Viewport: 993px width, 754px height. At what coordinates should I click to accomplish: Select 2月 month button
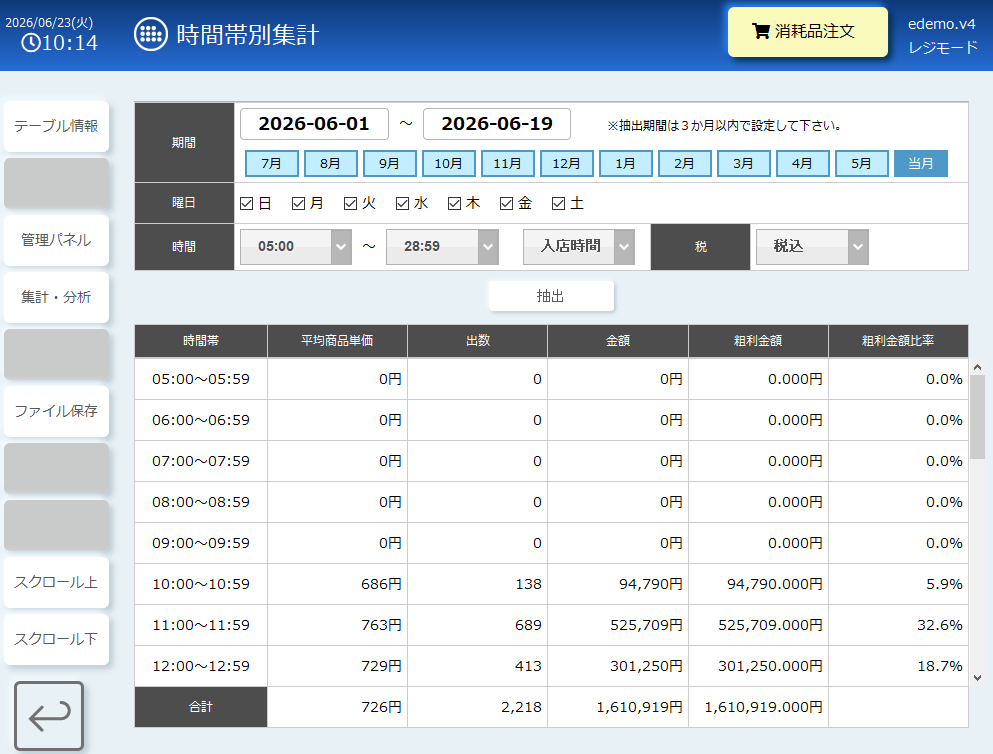pos(685,163)
